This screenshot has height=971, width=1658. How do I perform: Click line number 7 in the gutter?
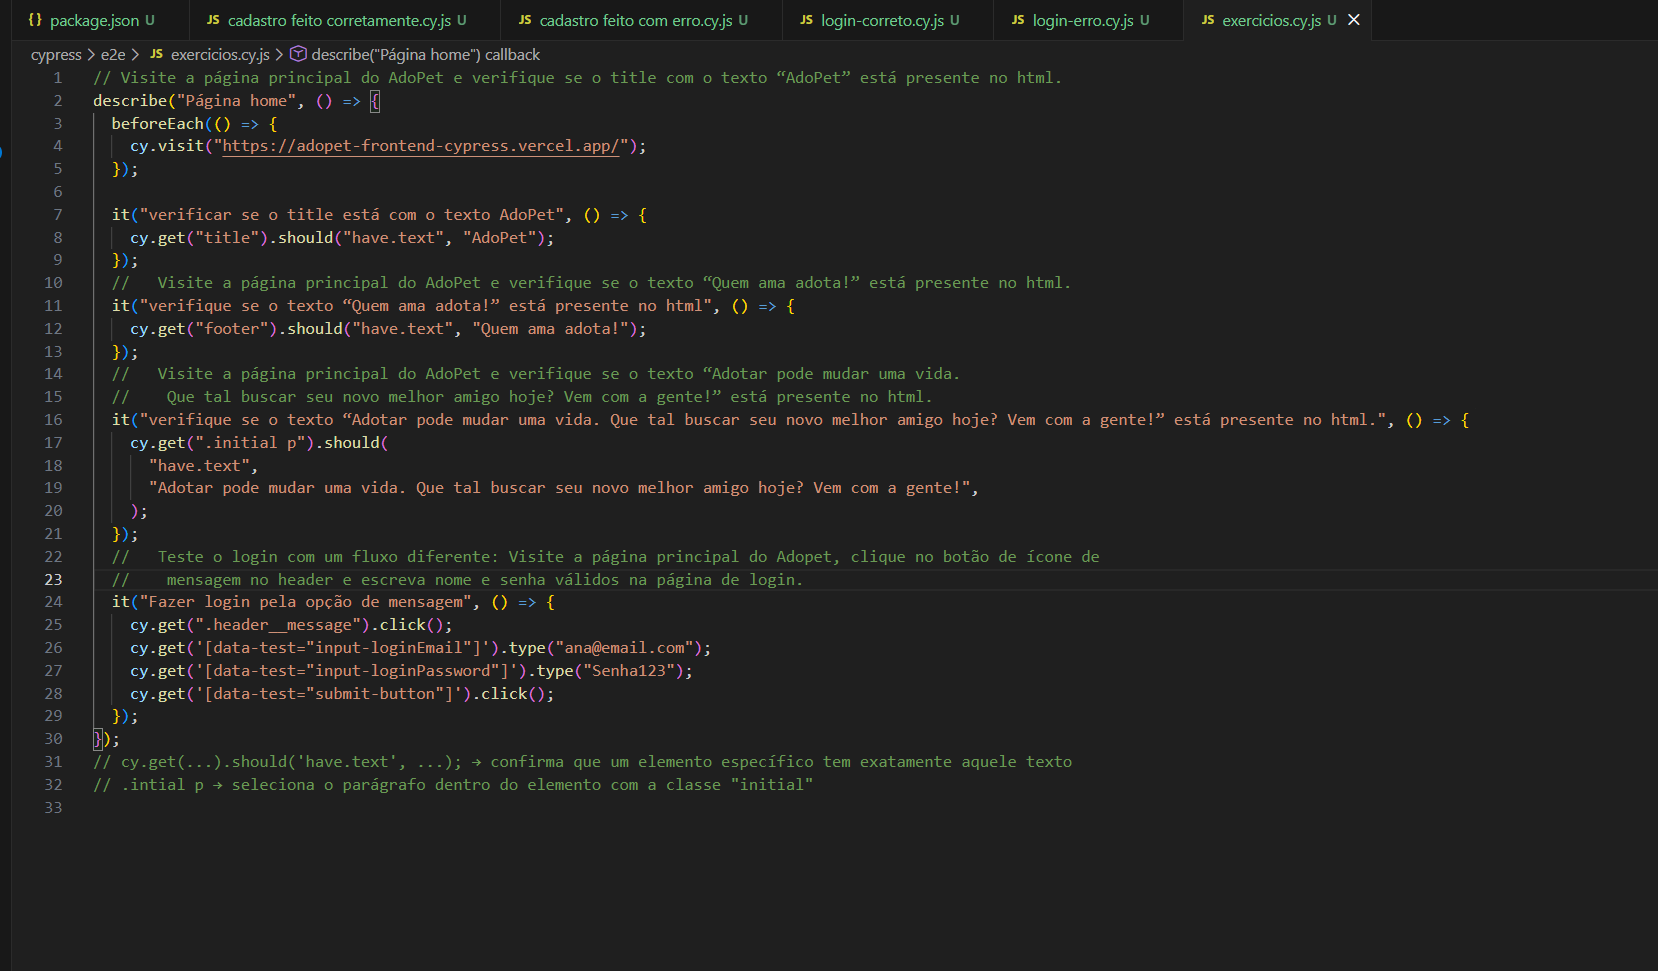coord(57,215)
